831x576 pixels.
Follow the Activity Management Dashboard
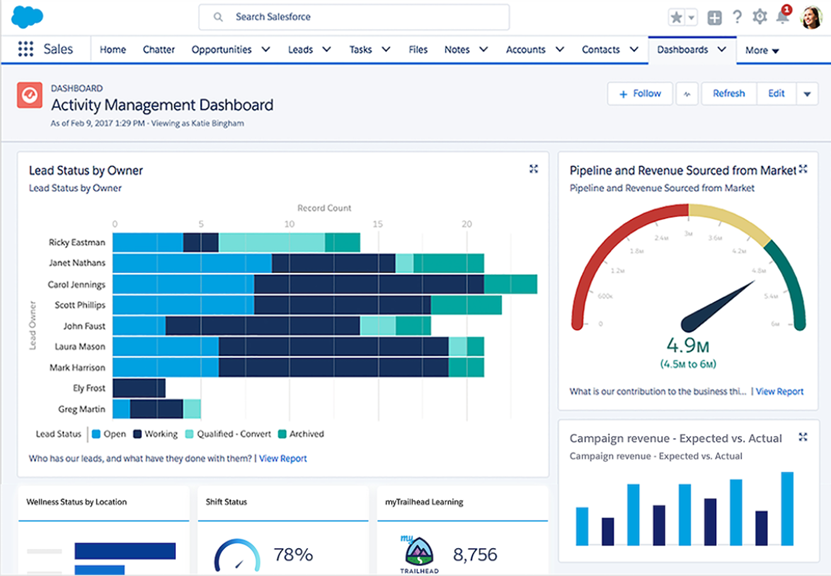pos(639,93)
